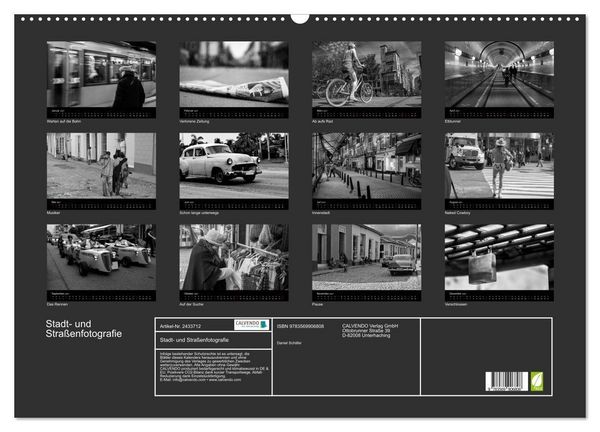Click the 'Elbtunnel' caption
Image resolution: width=600 pixels, height=432 pixels.
point(453,121)
